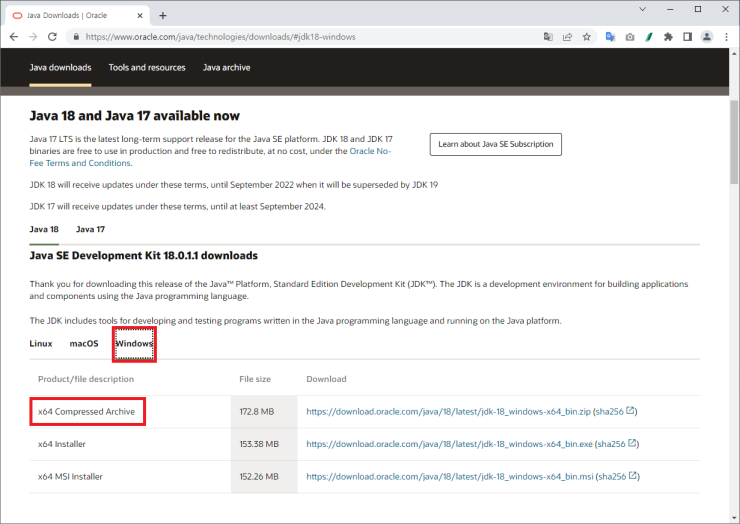
Task: Select the Linux platform tab
Action: coord(41,343)
